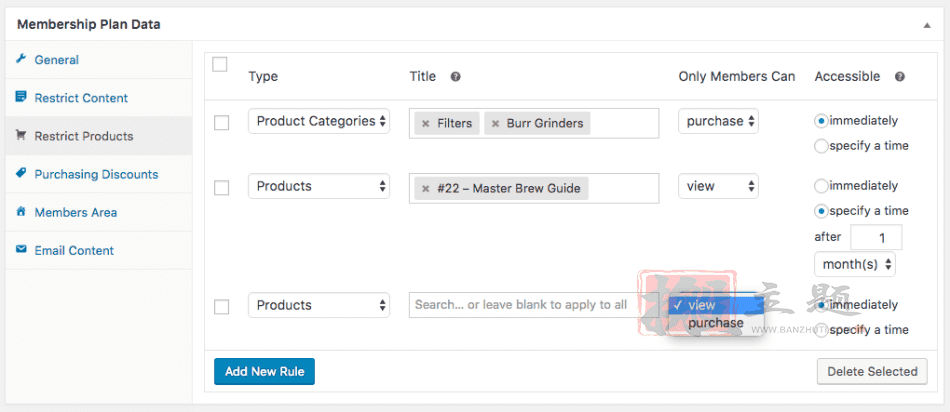The width and height of the screenshot is (950, 412).
Task: Open the Restrict Products tab
Action: click(x=99, y=136)
